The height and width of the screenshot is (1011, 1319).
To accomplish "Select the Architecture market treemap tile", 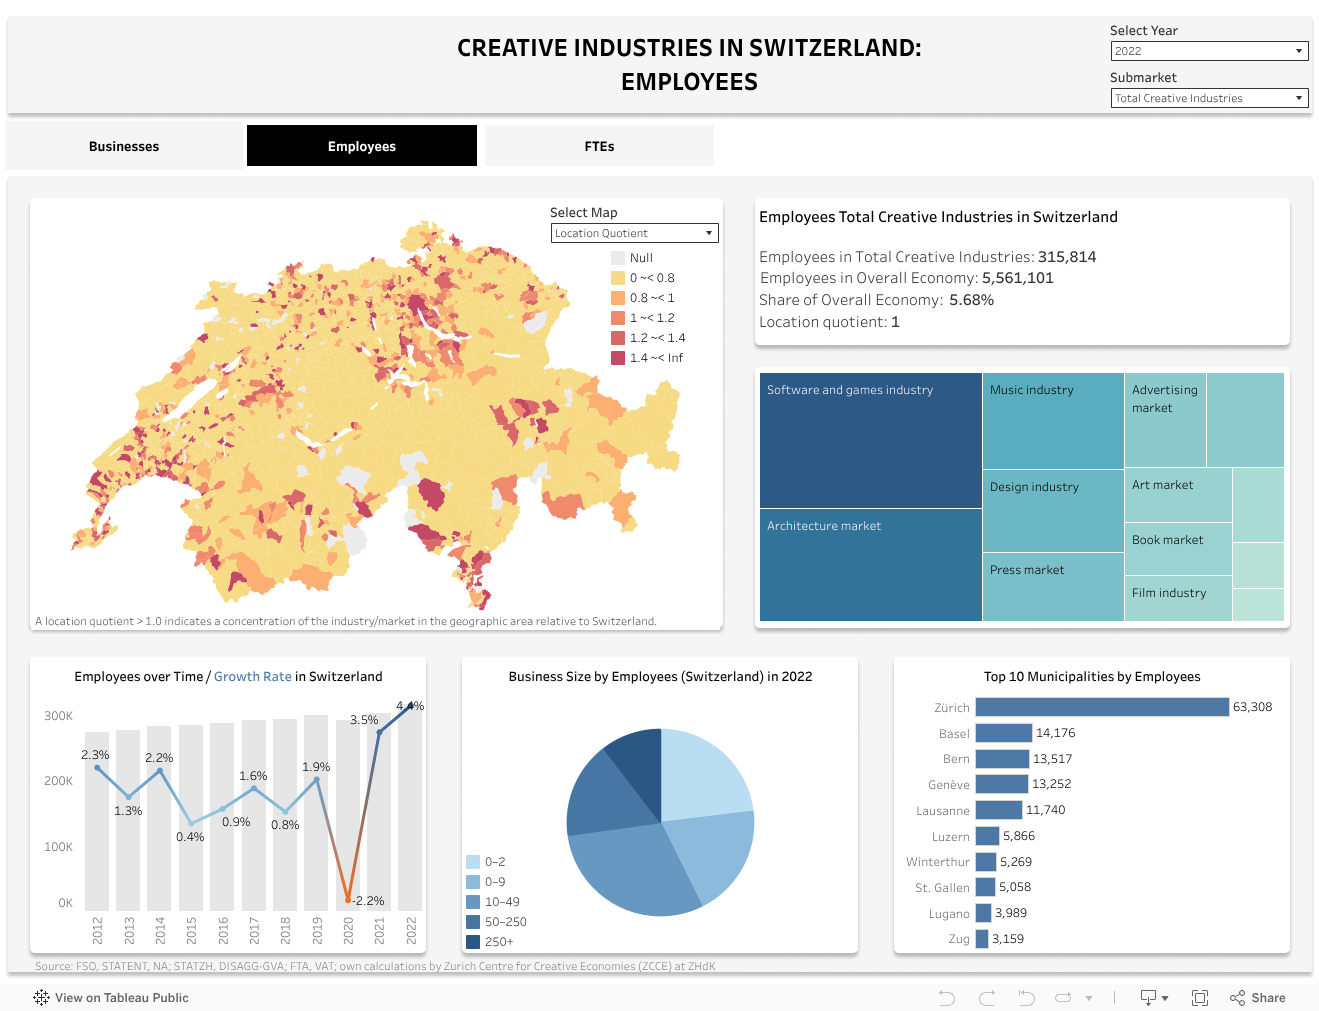I will tap(870, 565).
